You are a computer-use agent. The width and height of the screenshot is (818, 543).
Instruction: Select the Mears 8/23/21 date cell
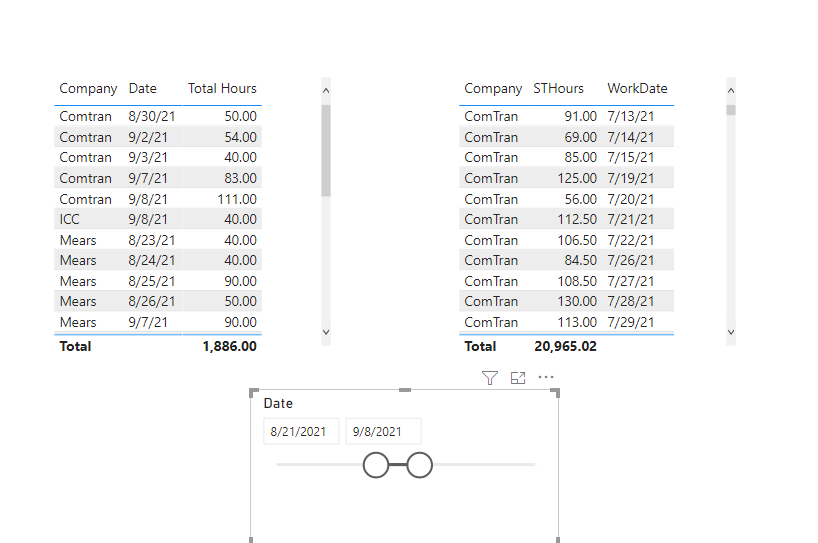pyautogui.click(x=152, y=240)
